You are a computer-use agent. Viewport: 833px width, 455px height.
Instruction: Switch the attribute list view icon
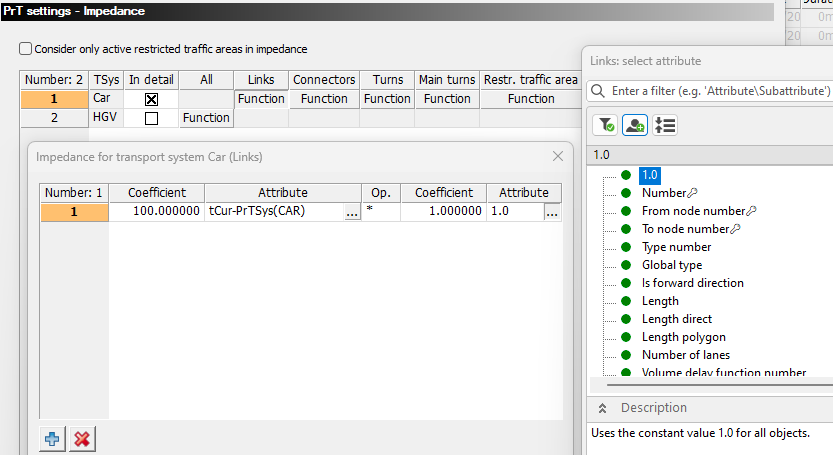pos(665,125)
